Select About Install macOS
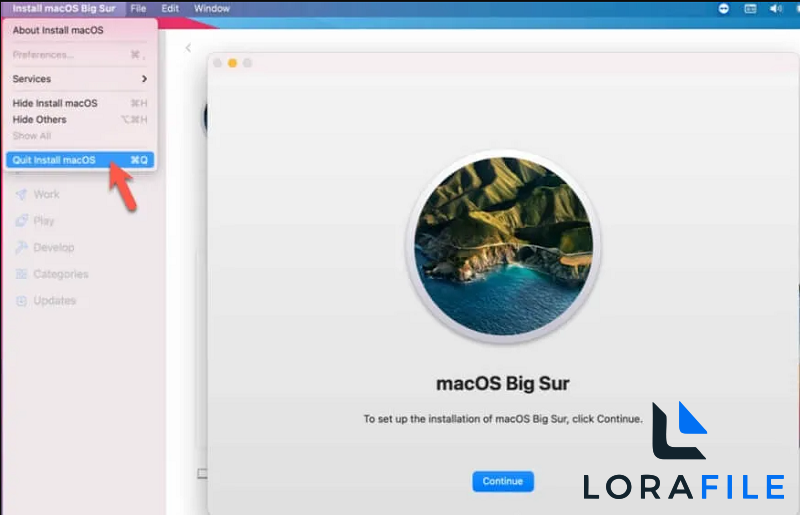The height and width of the screenshot is (515, 800). click(x=80, y=30)
